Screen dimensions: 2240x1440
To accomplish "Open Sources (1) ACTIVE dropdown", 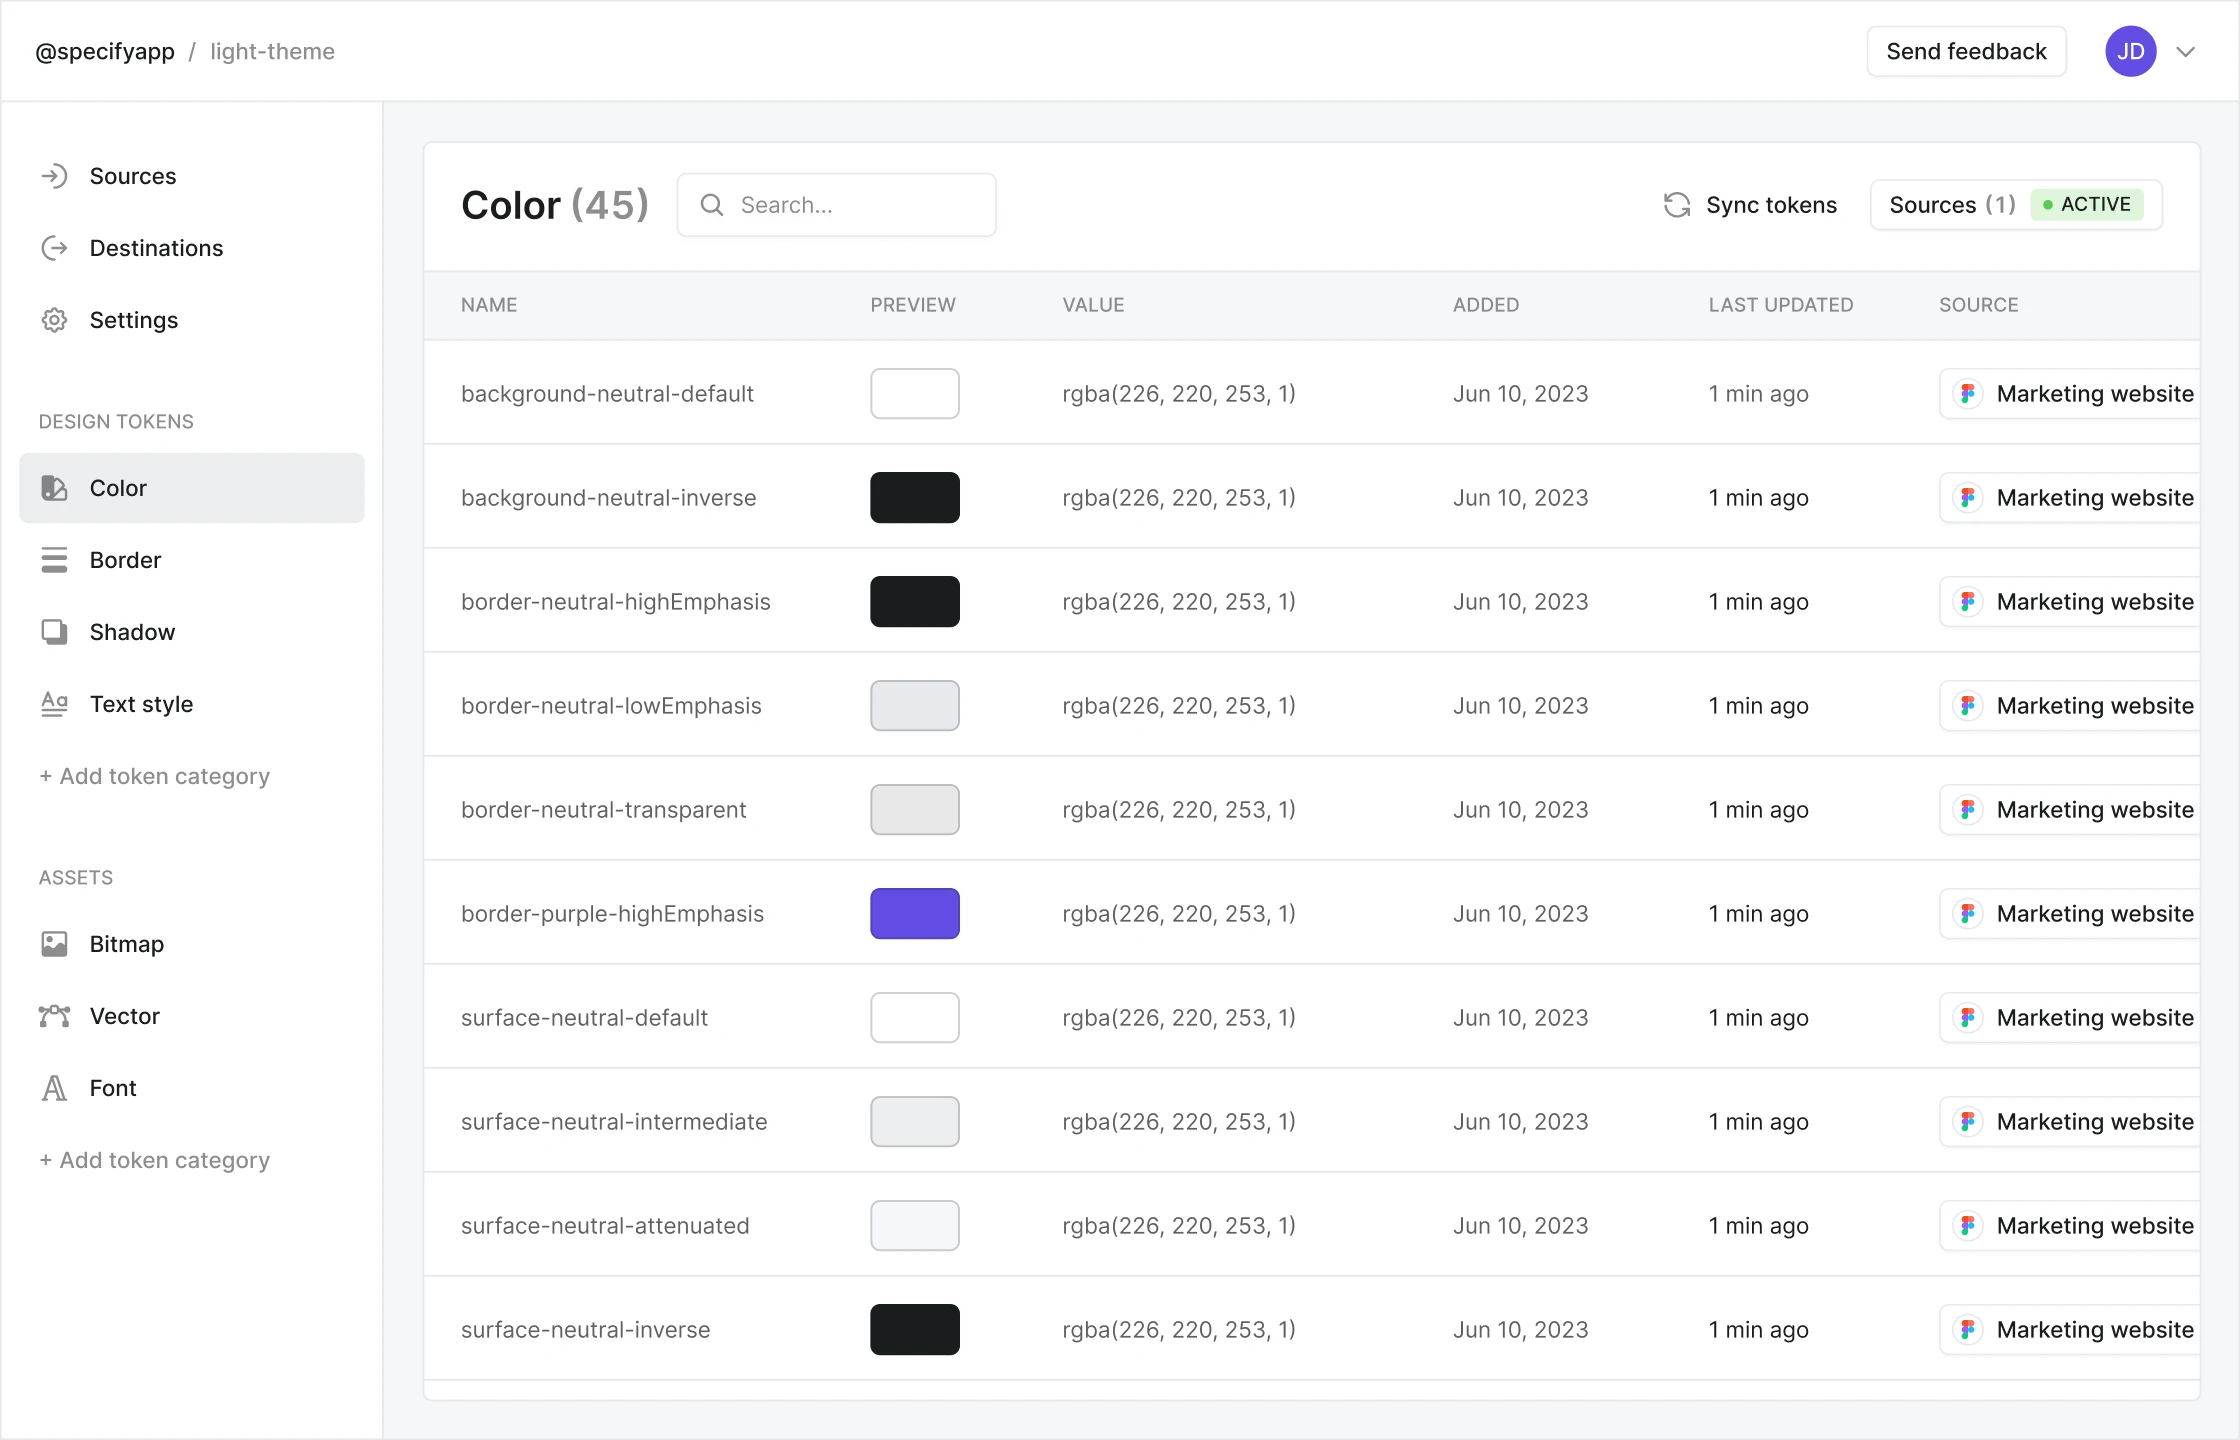I will click(2015, 205).
